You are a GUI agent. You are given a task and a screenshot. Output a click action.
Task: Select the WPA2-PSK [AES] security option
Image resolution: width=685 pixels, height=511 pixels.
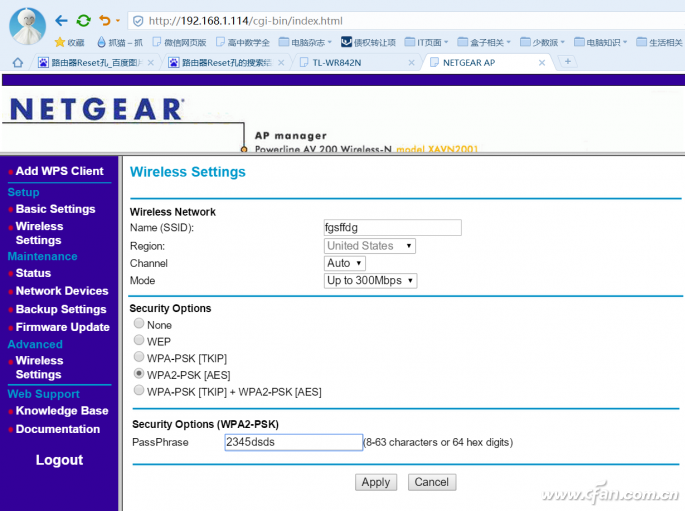[139, 373]
